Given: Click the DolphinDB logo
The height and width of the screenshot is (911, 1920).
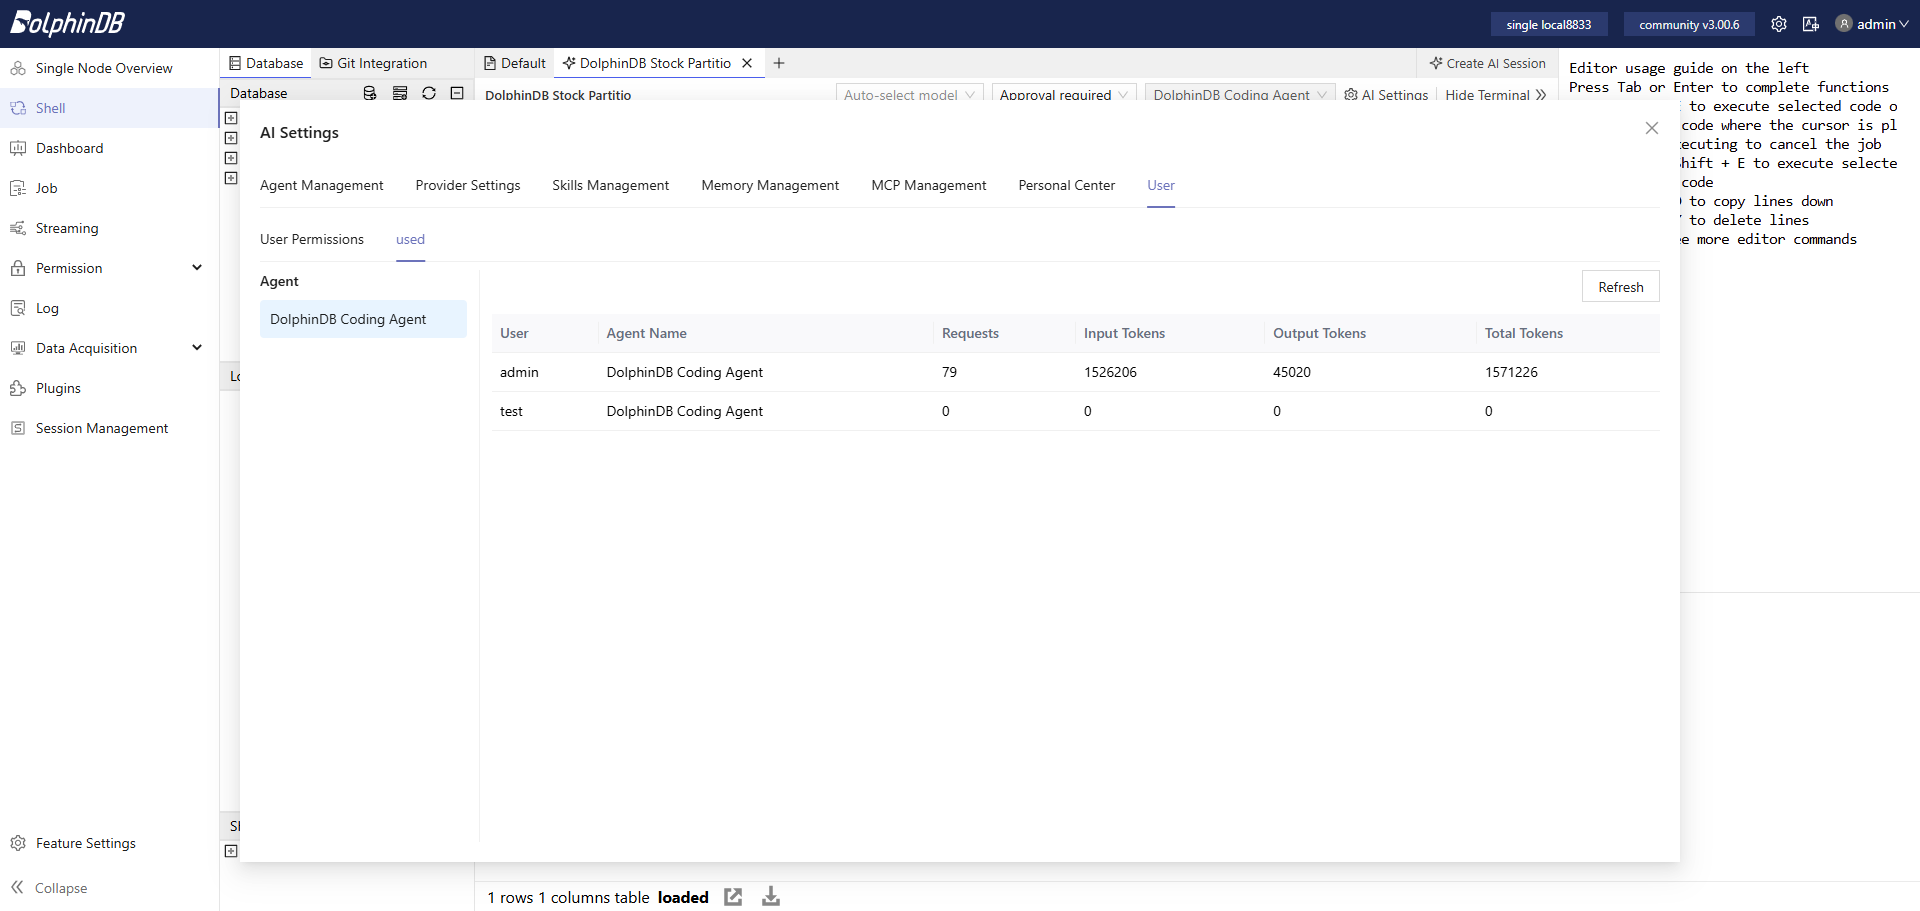Looking at the screenshot, I should tap(67, 23).
